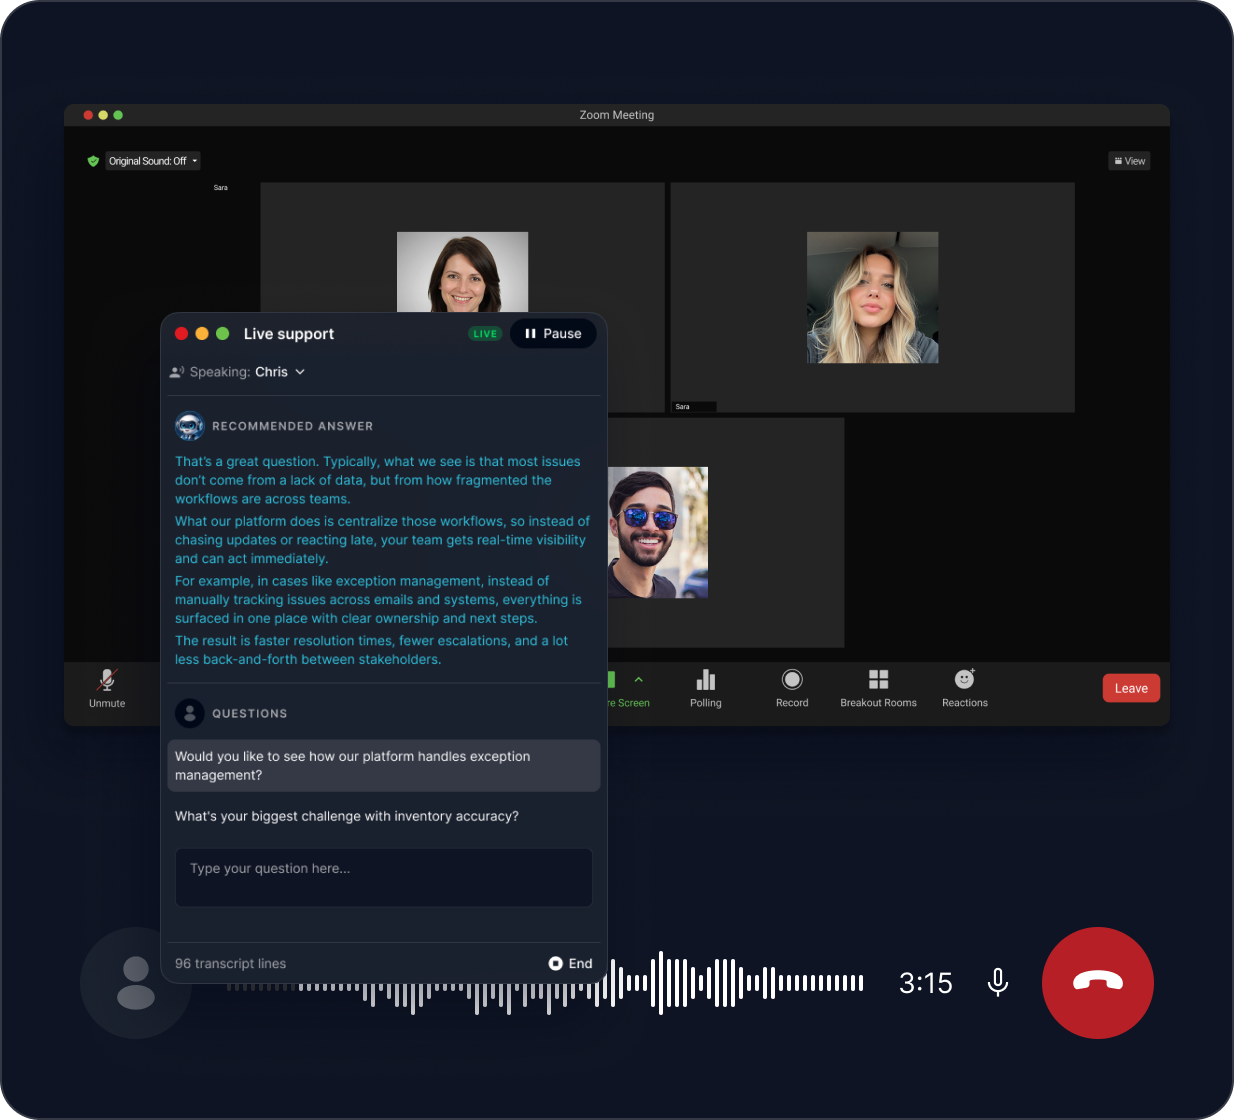Click the Zoom Meeting window title
Screen dimensions: 1234x1120
(617, 115)
